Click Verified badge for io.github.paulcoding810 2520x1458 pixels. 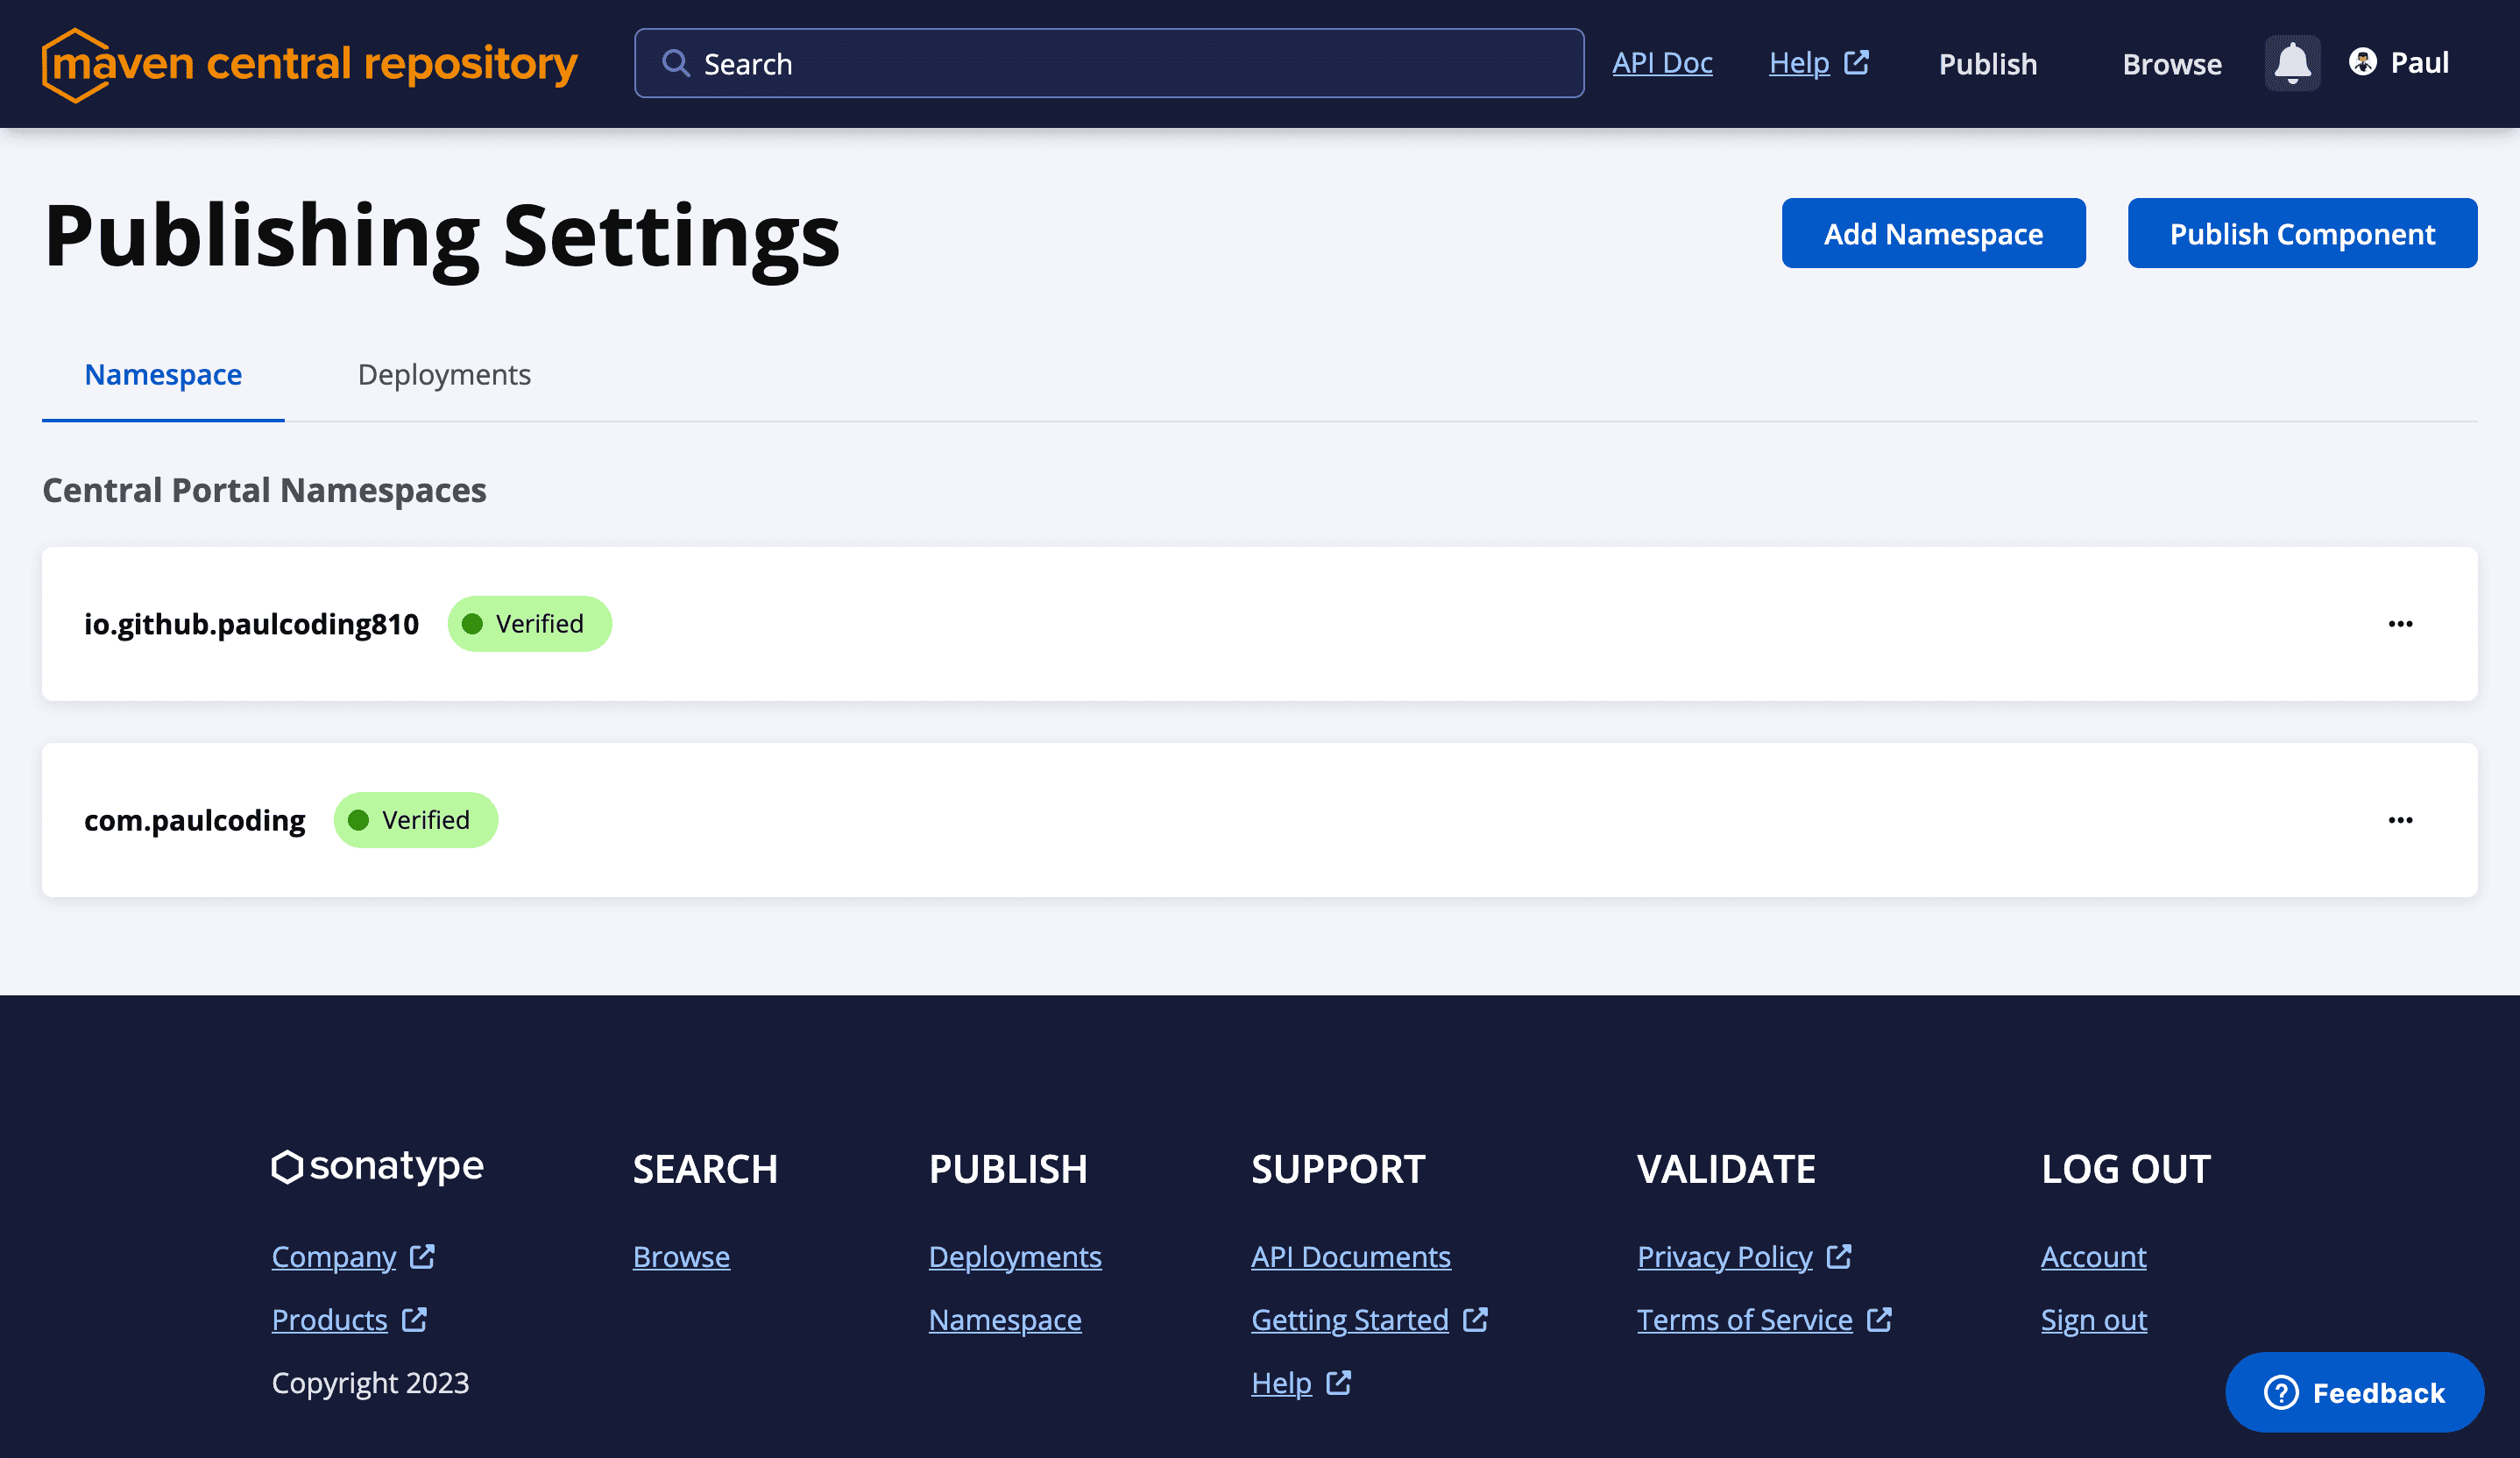click(x=529, y=624)
